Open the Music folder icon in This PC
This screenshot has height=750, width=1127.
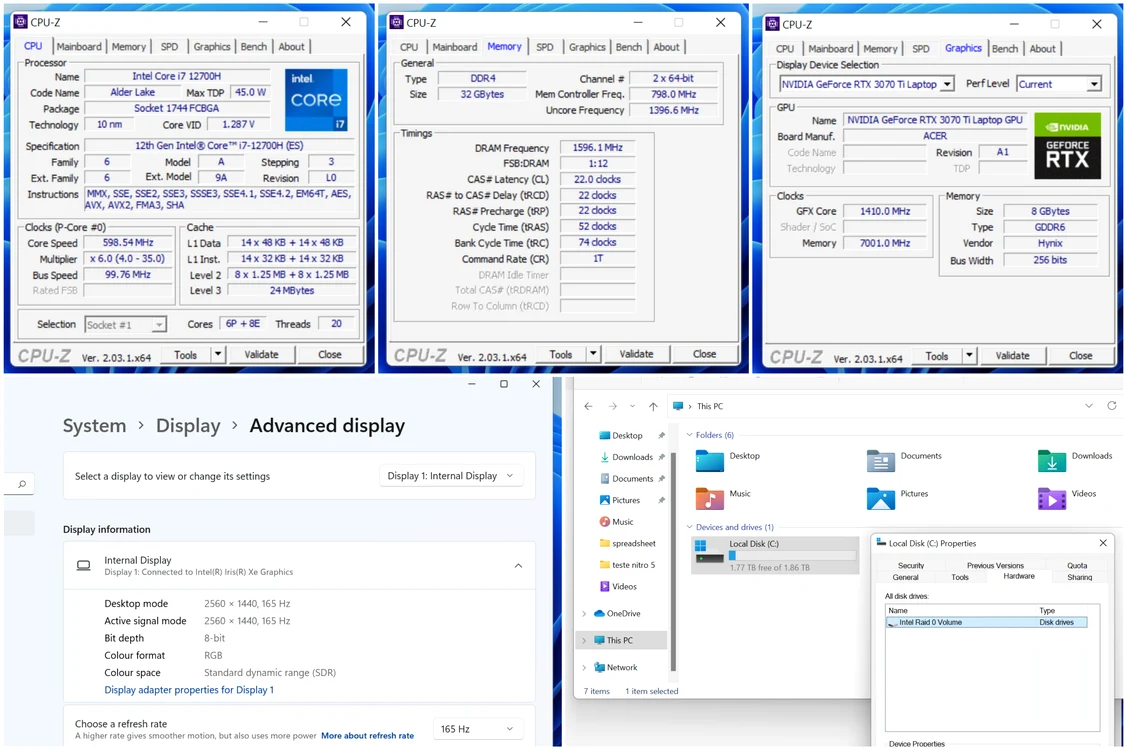[709, 498]
